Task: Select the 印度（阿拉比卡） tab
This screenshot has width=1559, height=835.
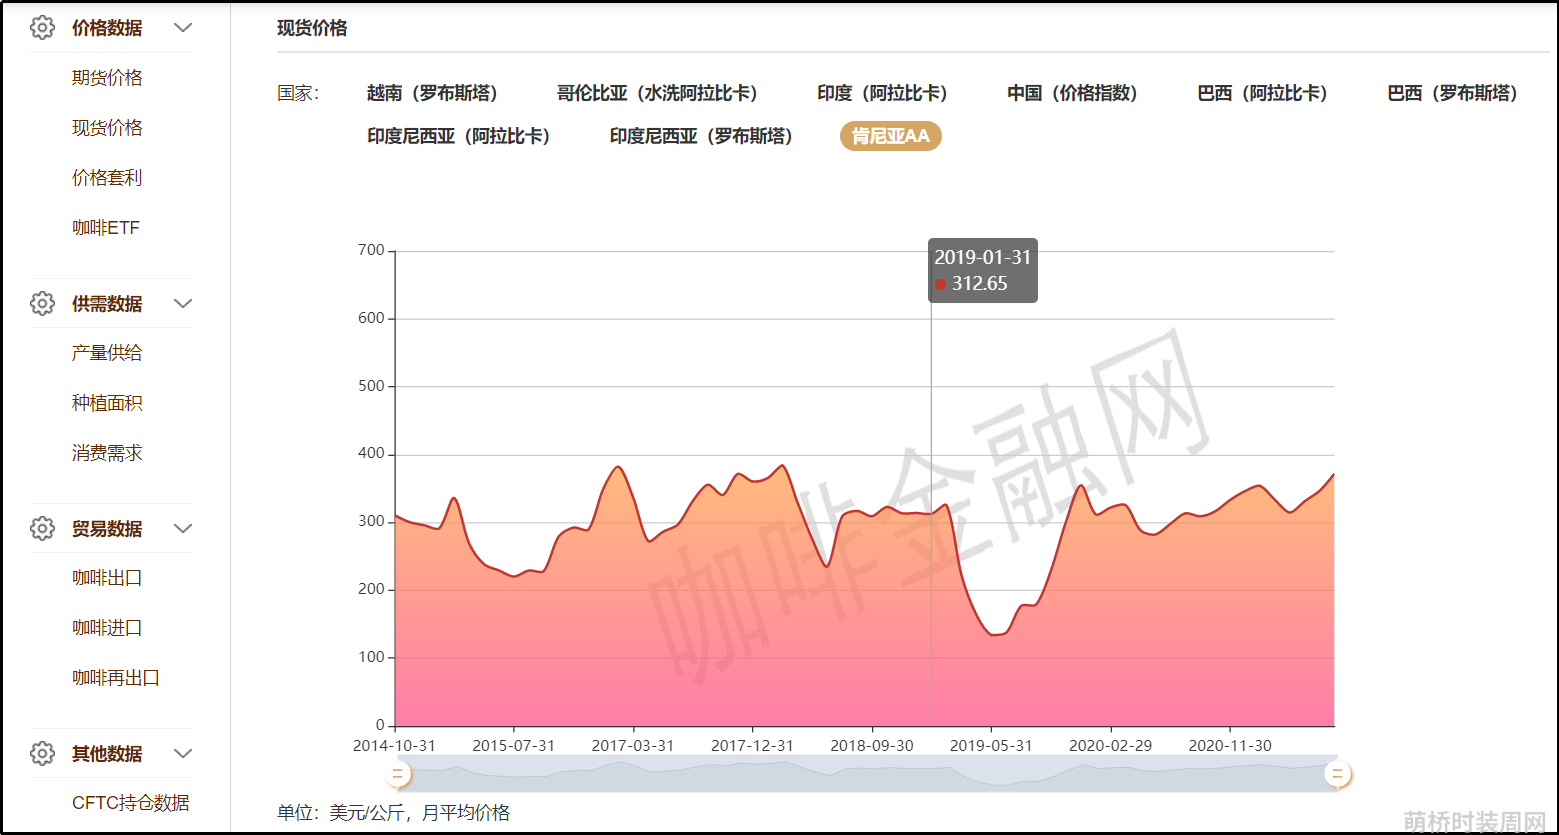Action: (x=883, y=93)
